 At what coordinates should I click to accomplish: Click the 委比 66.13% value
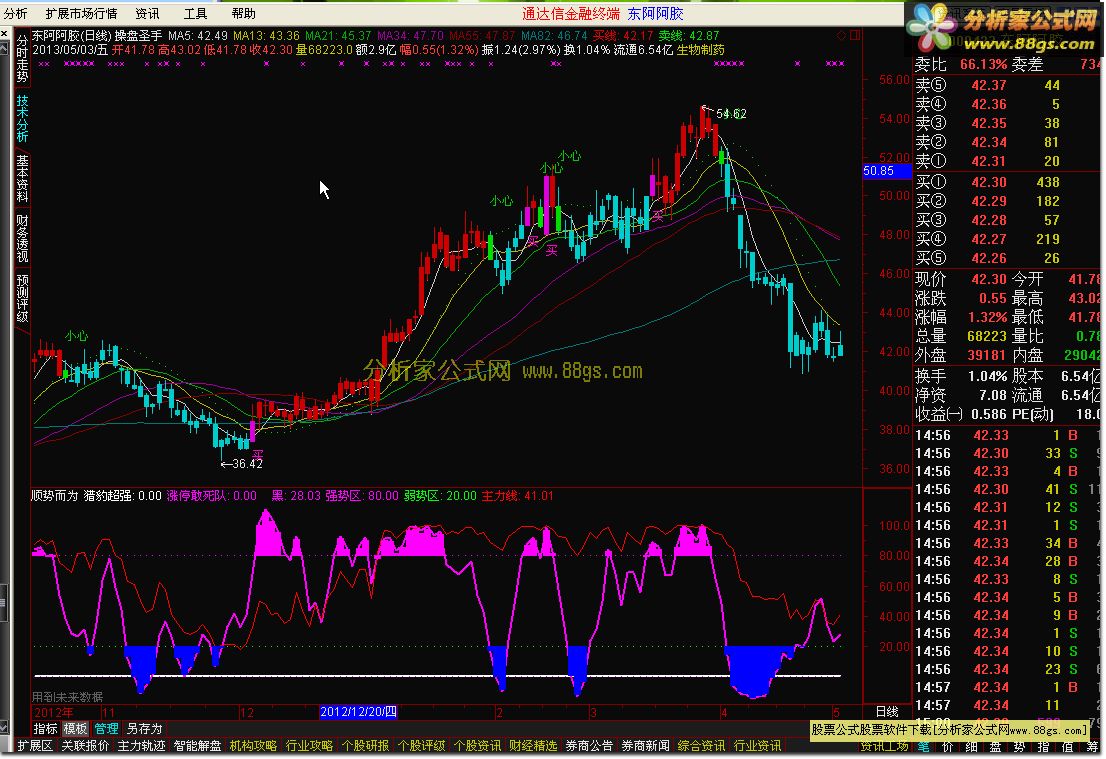coord(983,64)
